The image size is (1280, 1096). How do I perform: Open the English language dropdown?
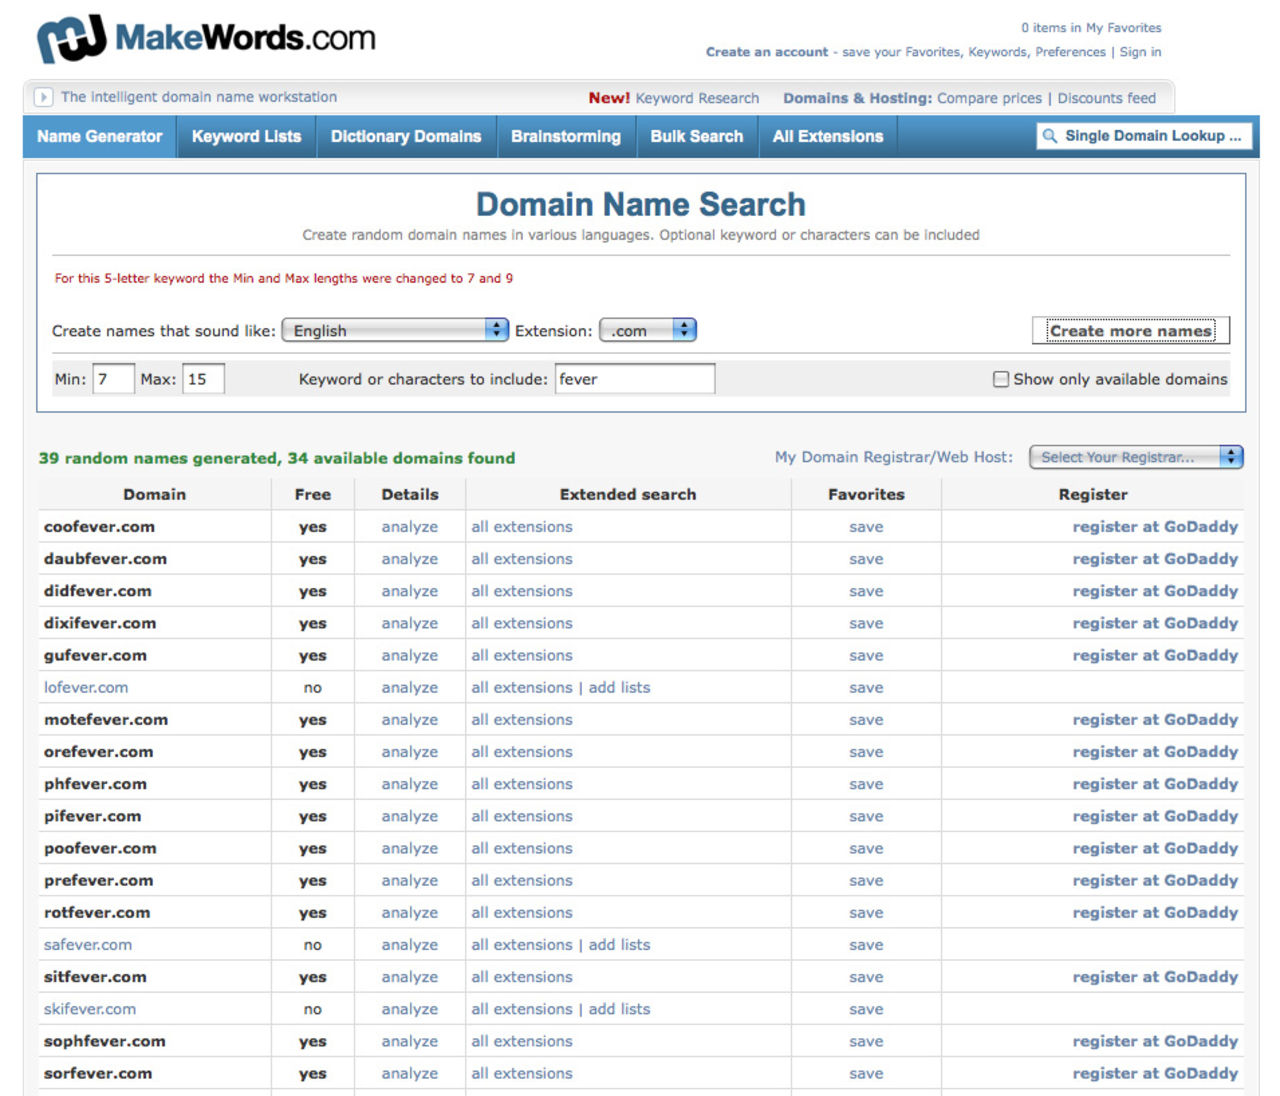(x=395, y=330)
